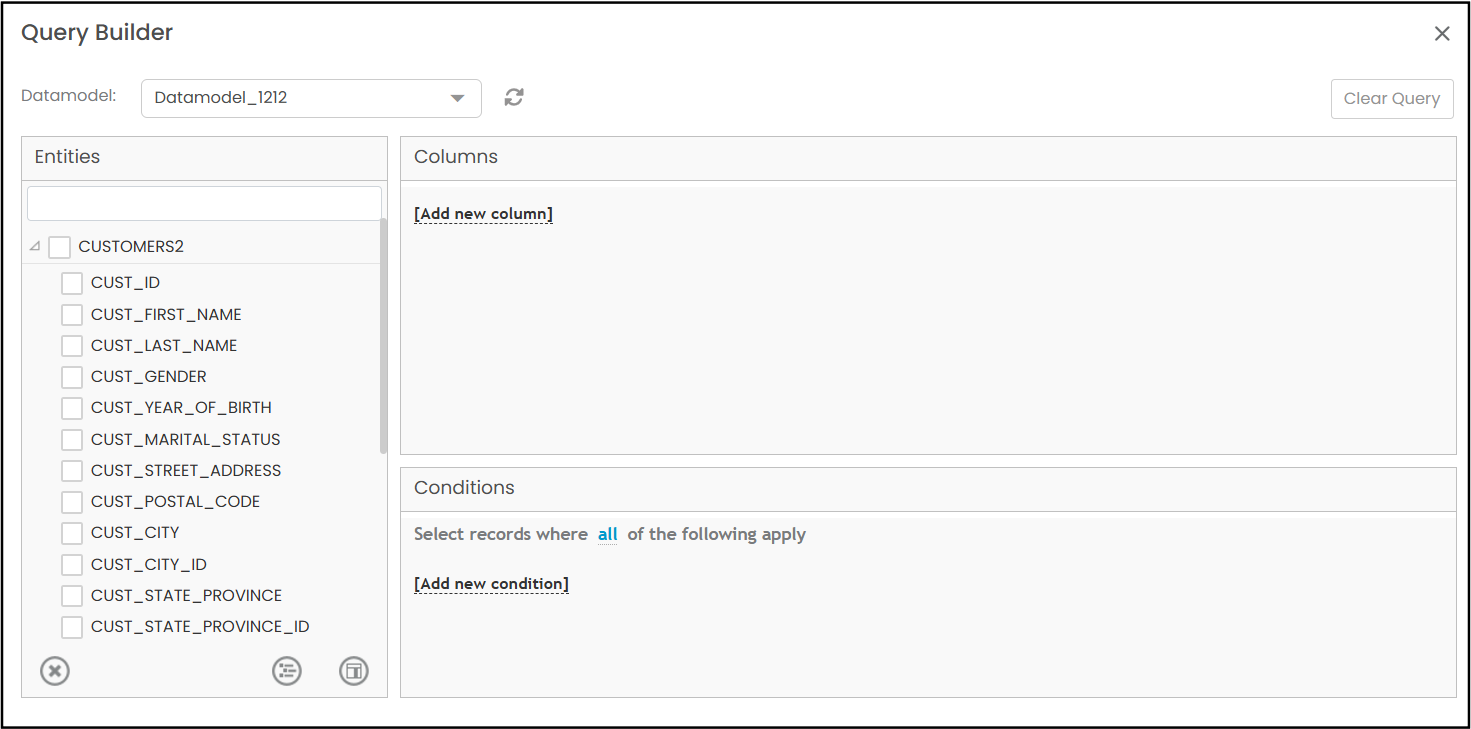Enable the CUST_GENDER field checkbox
The width and height of the screenshot is (1471, 729).
click(x=72, y=377)
